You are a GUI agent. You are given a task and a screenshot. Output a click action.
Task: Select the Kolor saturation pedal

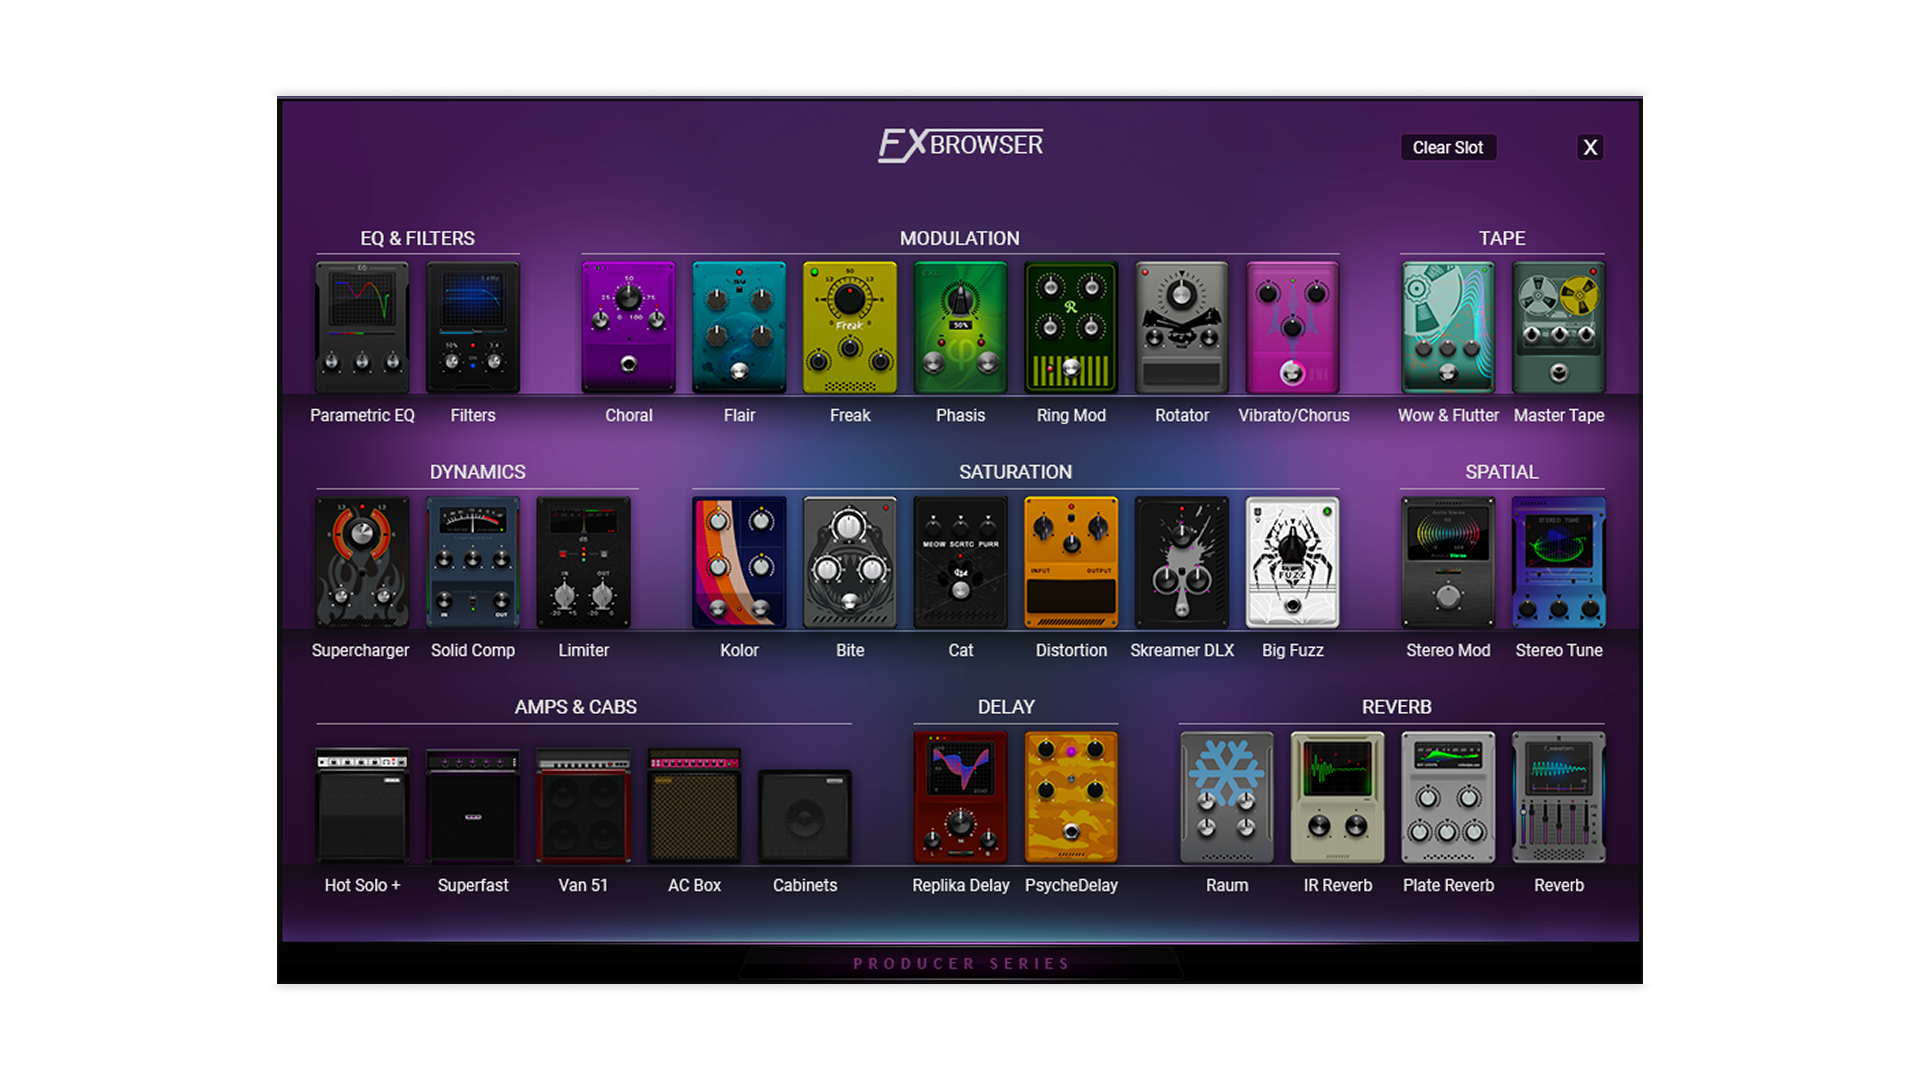click(x=739, y=563)
